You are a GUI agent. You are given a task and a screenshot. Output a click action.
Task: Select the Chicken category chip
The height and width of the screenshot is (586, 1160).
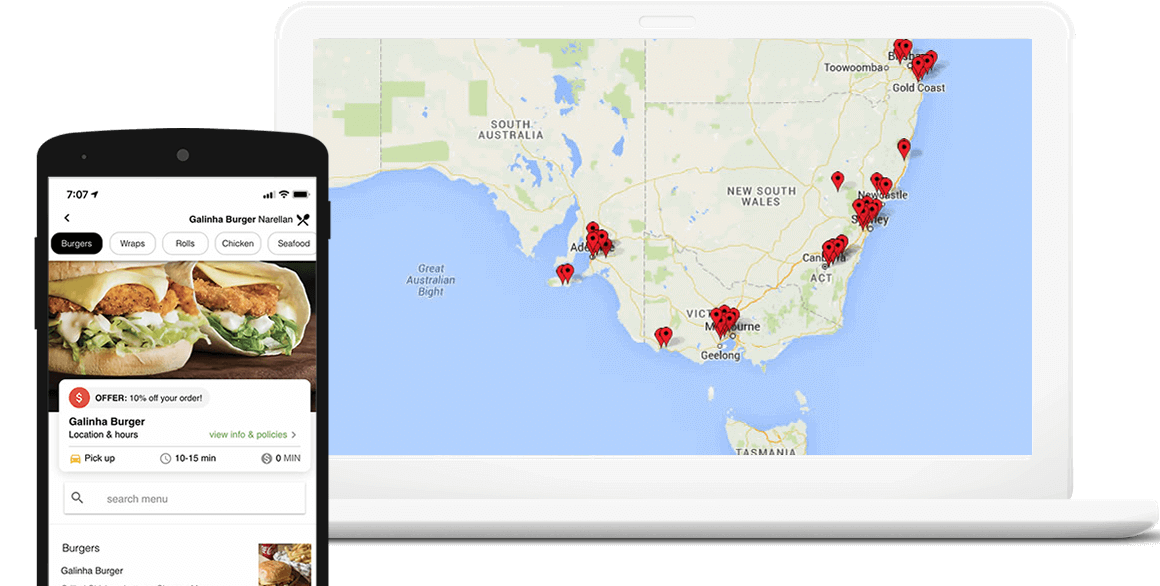tap(237, 243)
